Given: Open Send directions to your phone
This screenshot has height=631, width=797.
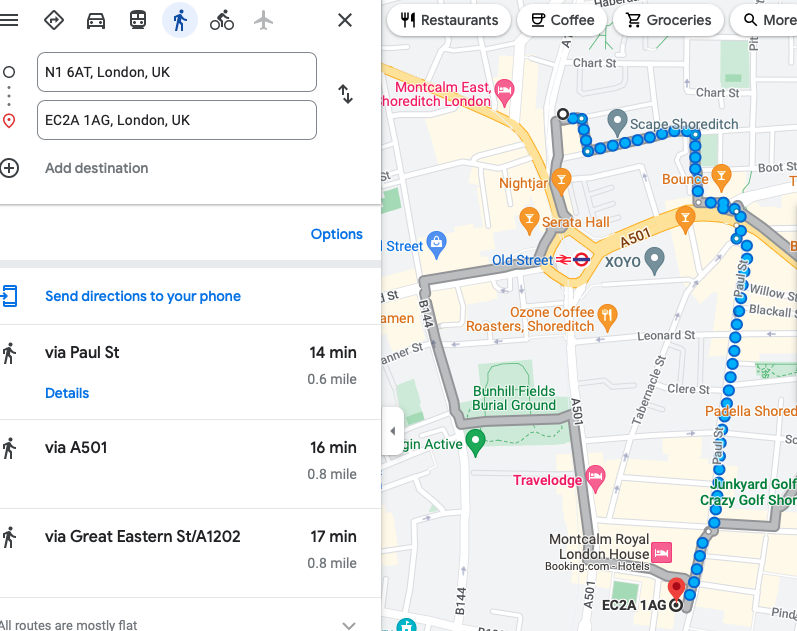Looking at the screenshot, I should tap(143, 296).
